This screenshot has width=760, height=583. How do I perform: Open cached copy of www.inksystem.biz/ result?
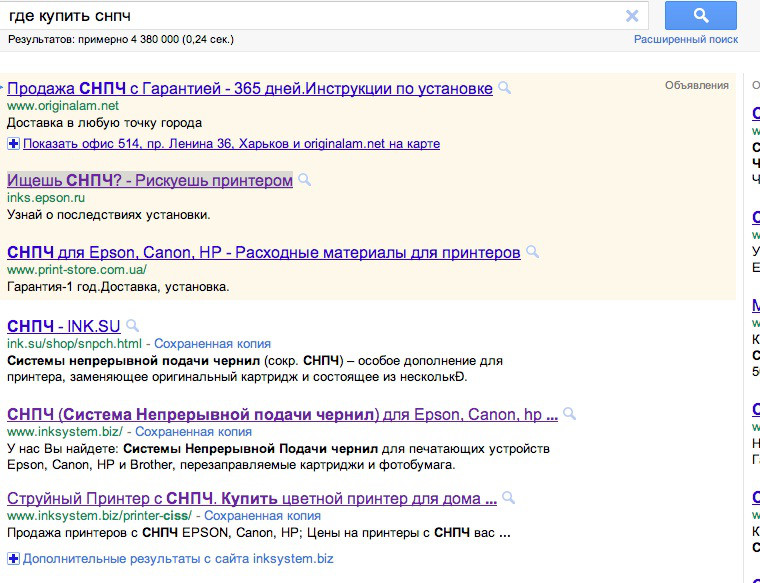click(x=193, y=431)
